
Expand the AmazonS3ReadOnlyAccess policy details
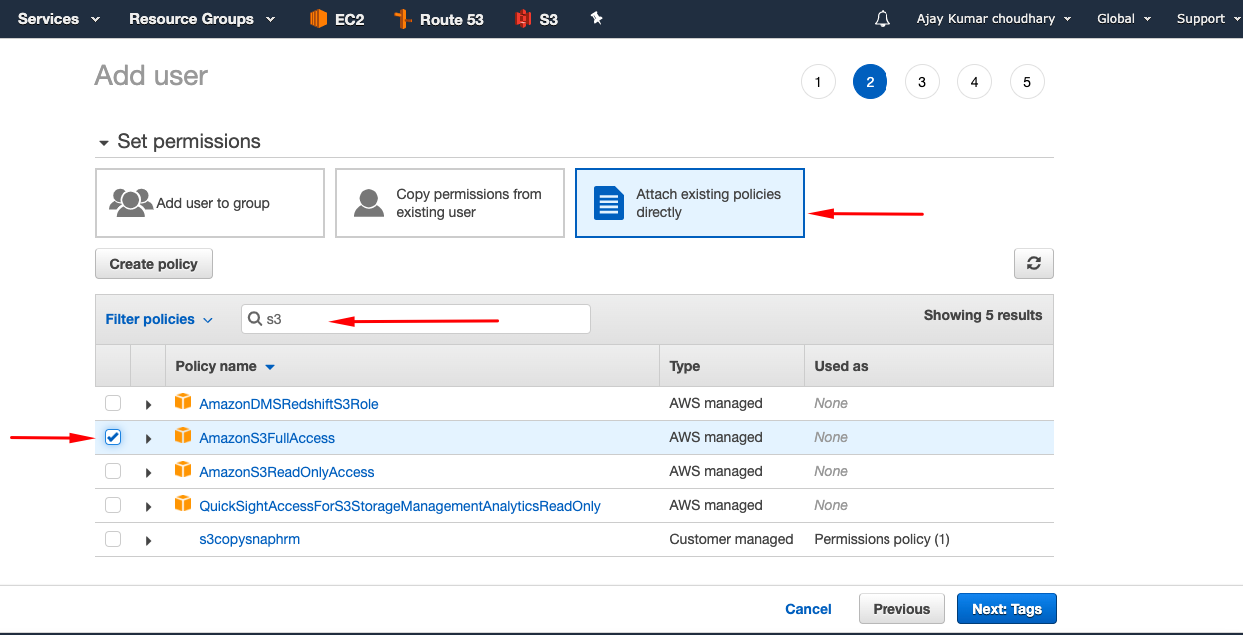[148, 473]
